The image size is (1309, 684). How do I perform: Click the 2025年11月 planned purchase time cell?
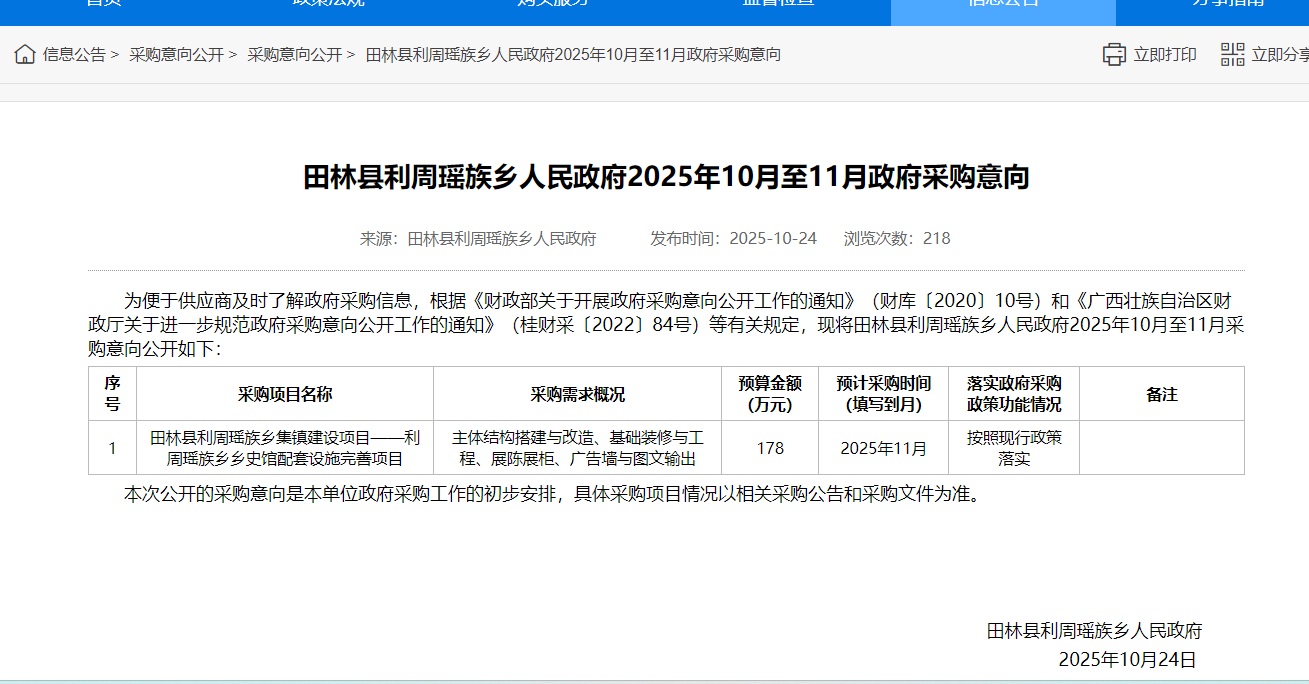tap(883, 448)
